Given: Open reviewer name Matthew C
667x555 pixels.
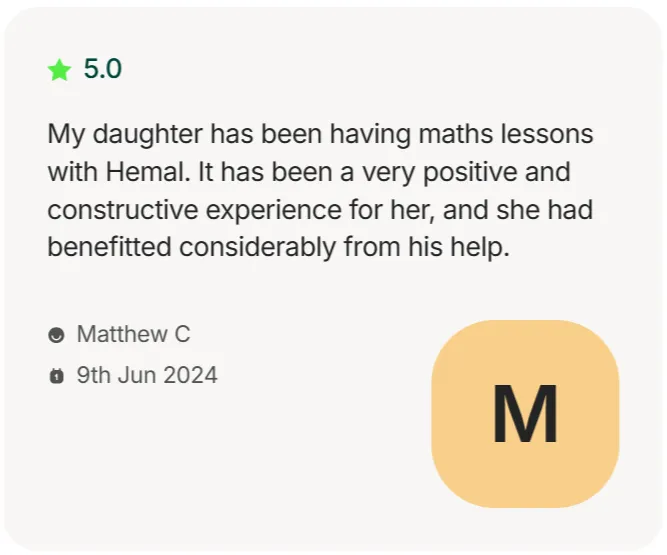Looking at the screenshot, I should click(134, 334).
